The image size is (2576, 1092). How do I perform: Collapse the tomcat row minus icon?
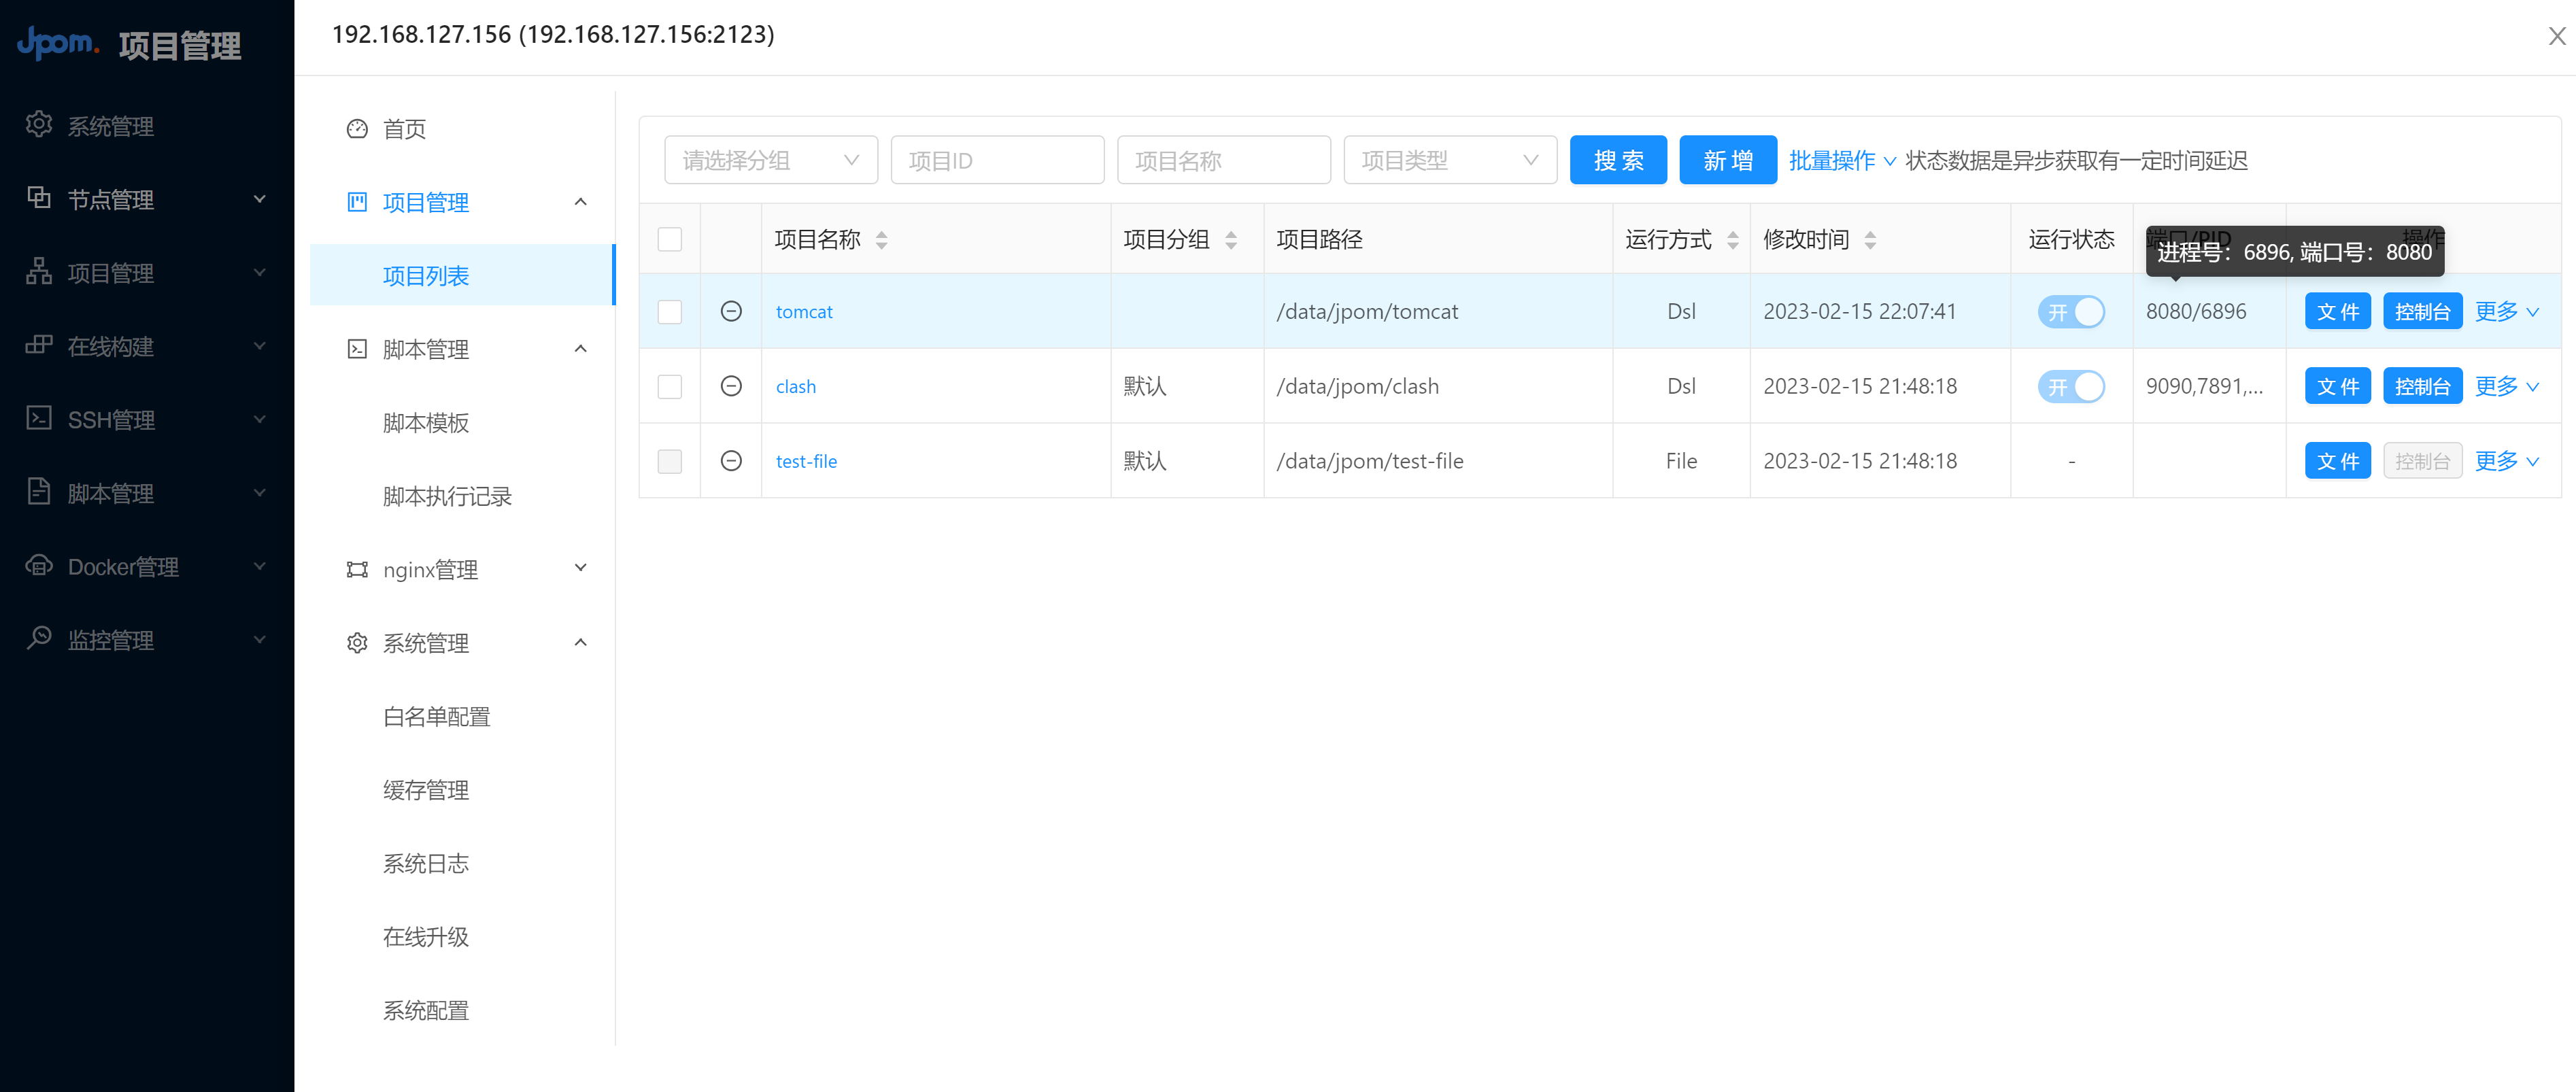click(x=731, y=311)
